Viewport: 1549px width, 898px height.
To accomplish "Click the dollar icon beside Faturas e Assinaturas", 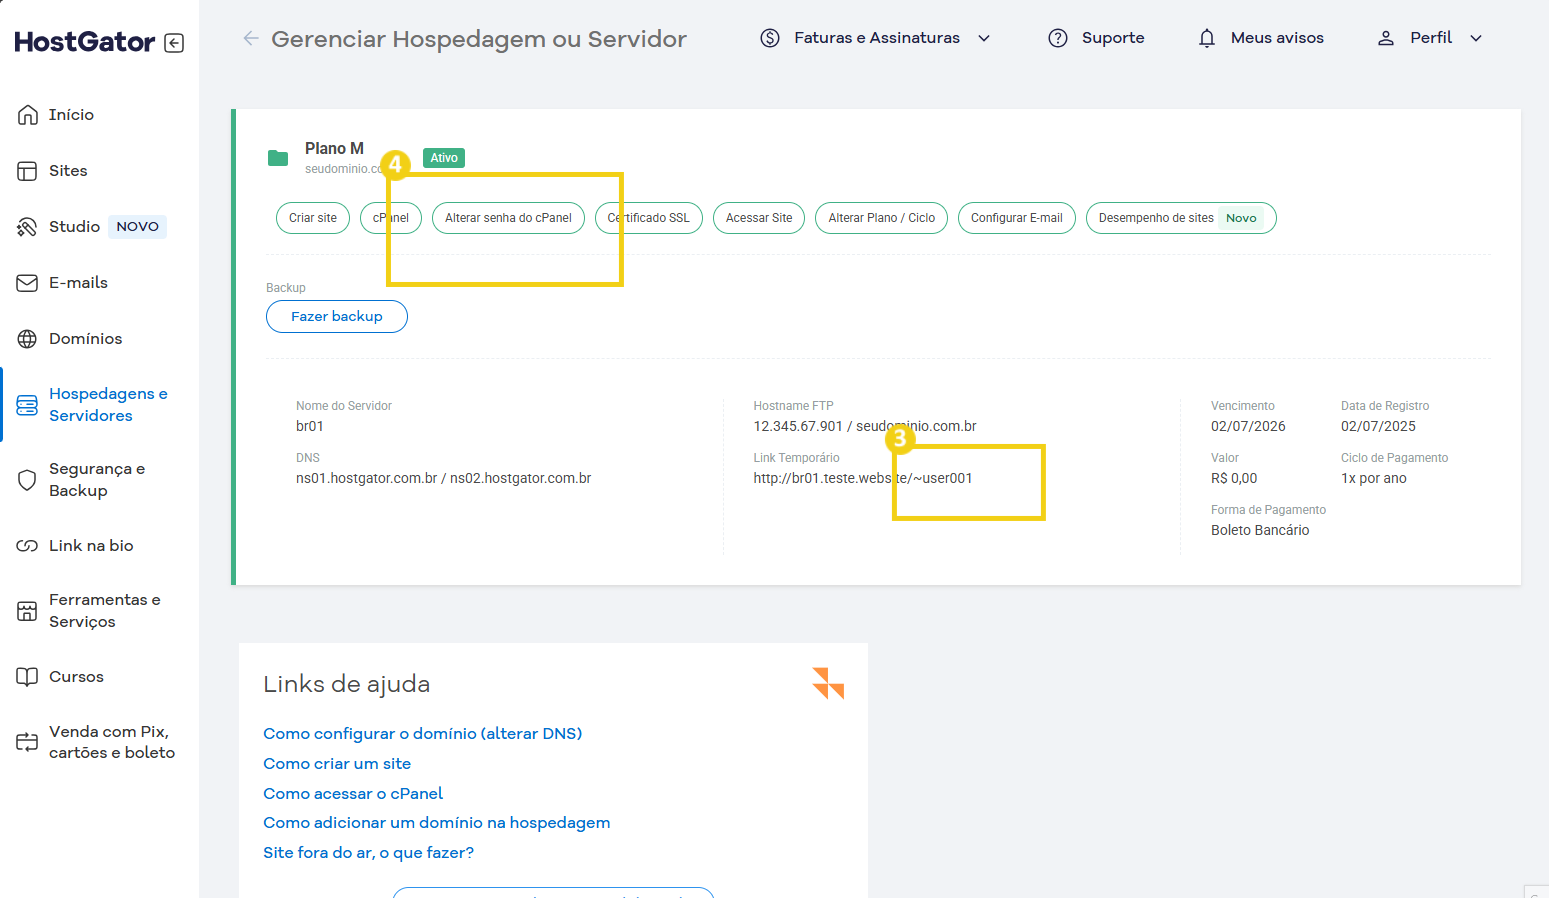I will pyautogui.click(x=770, y=38).
